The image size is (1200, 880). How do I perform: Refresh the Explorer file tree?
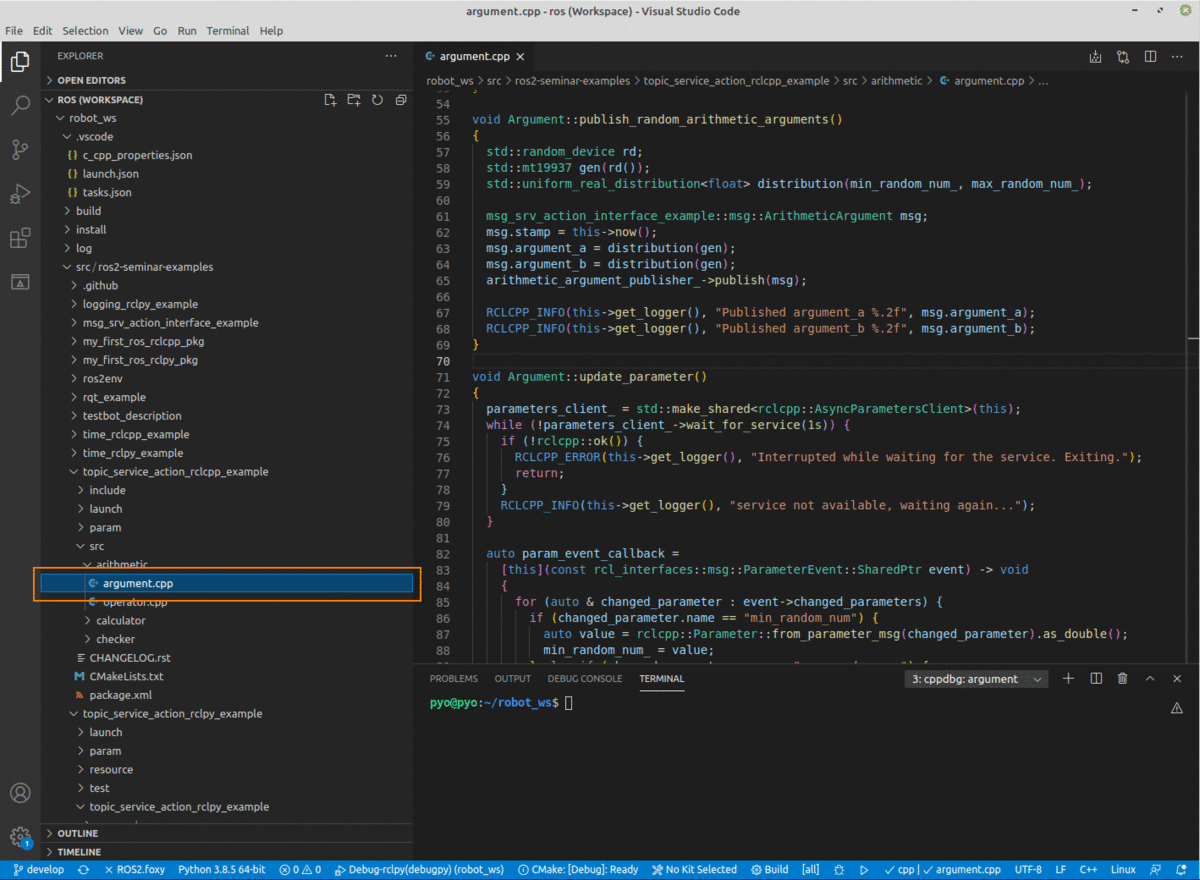coord(377,99)
